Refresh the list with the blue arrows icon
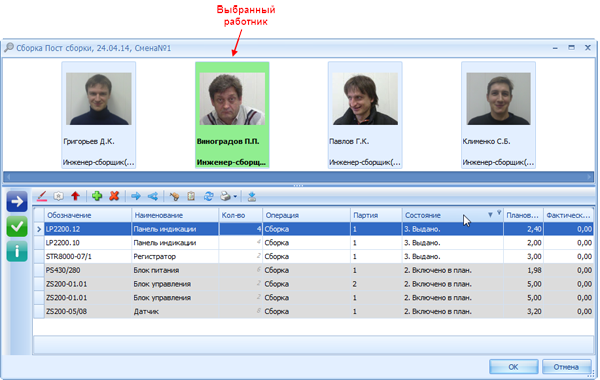This screenshot has height=380, width=600. 209,196
